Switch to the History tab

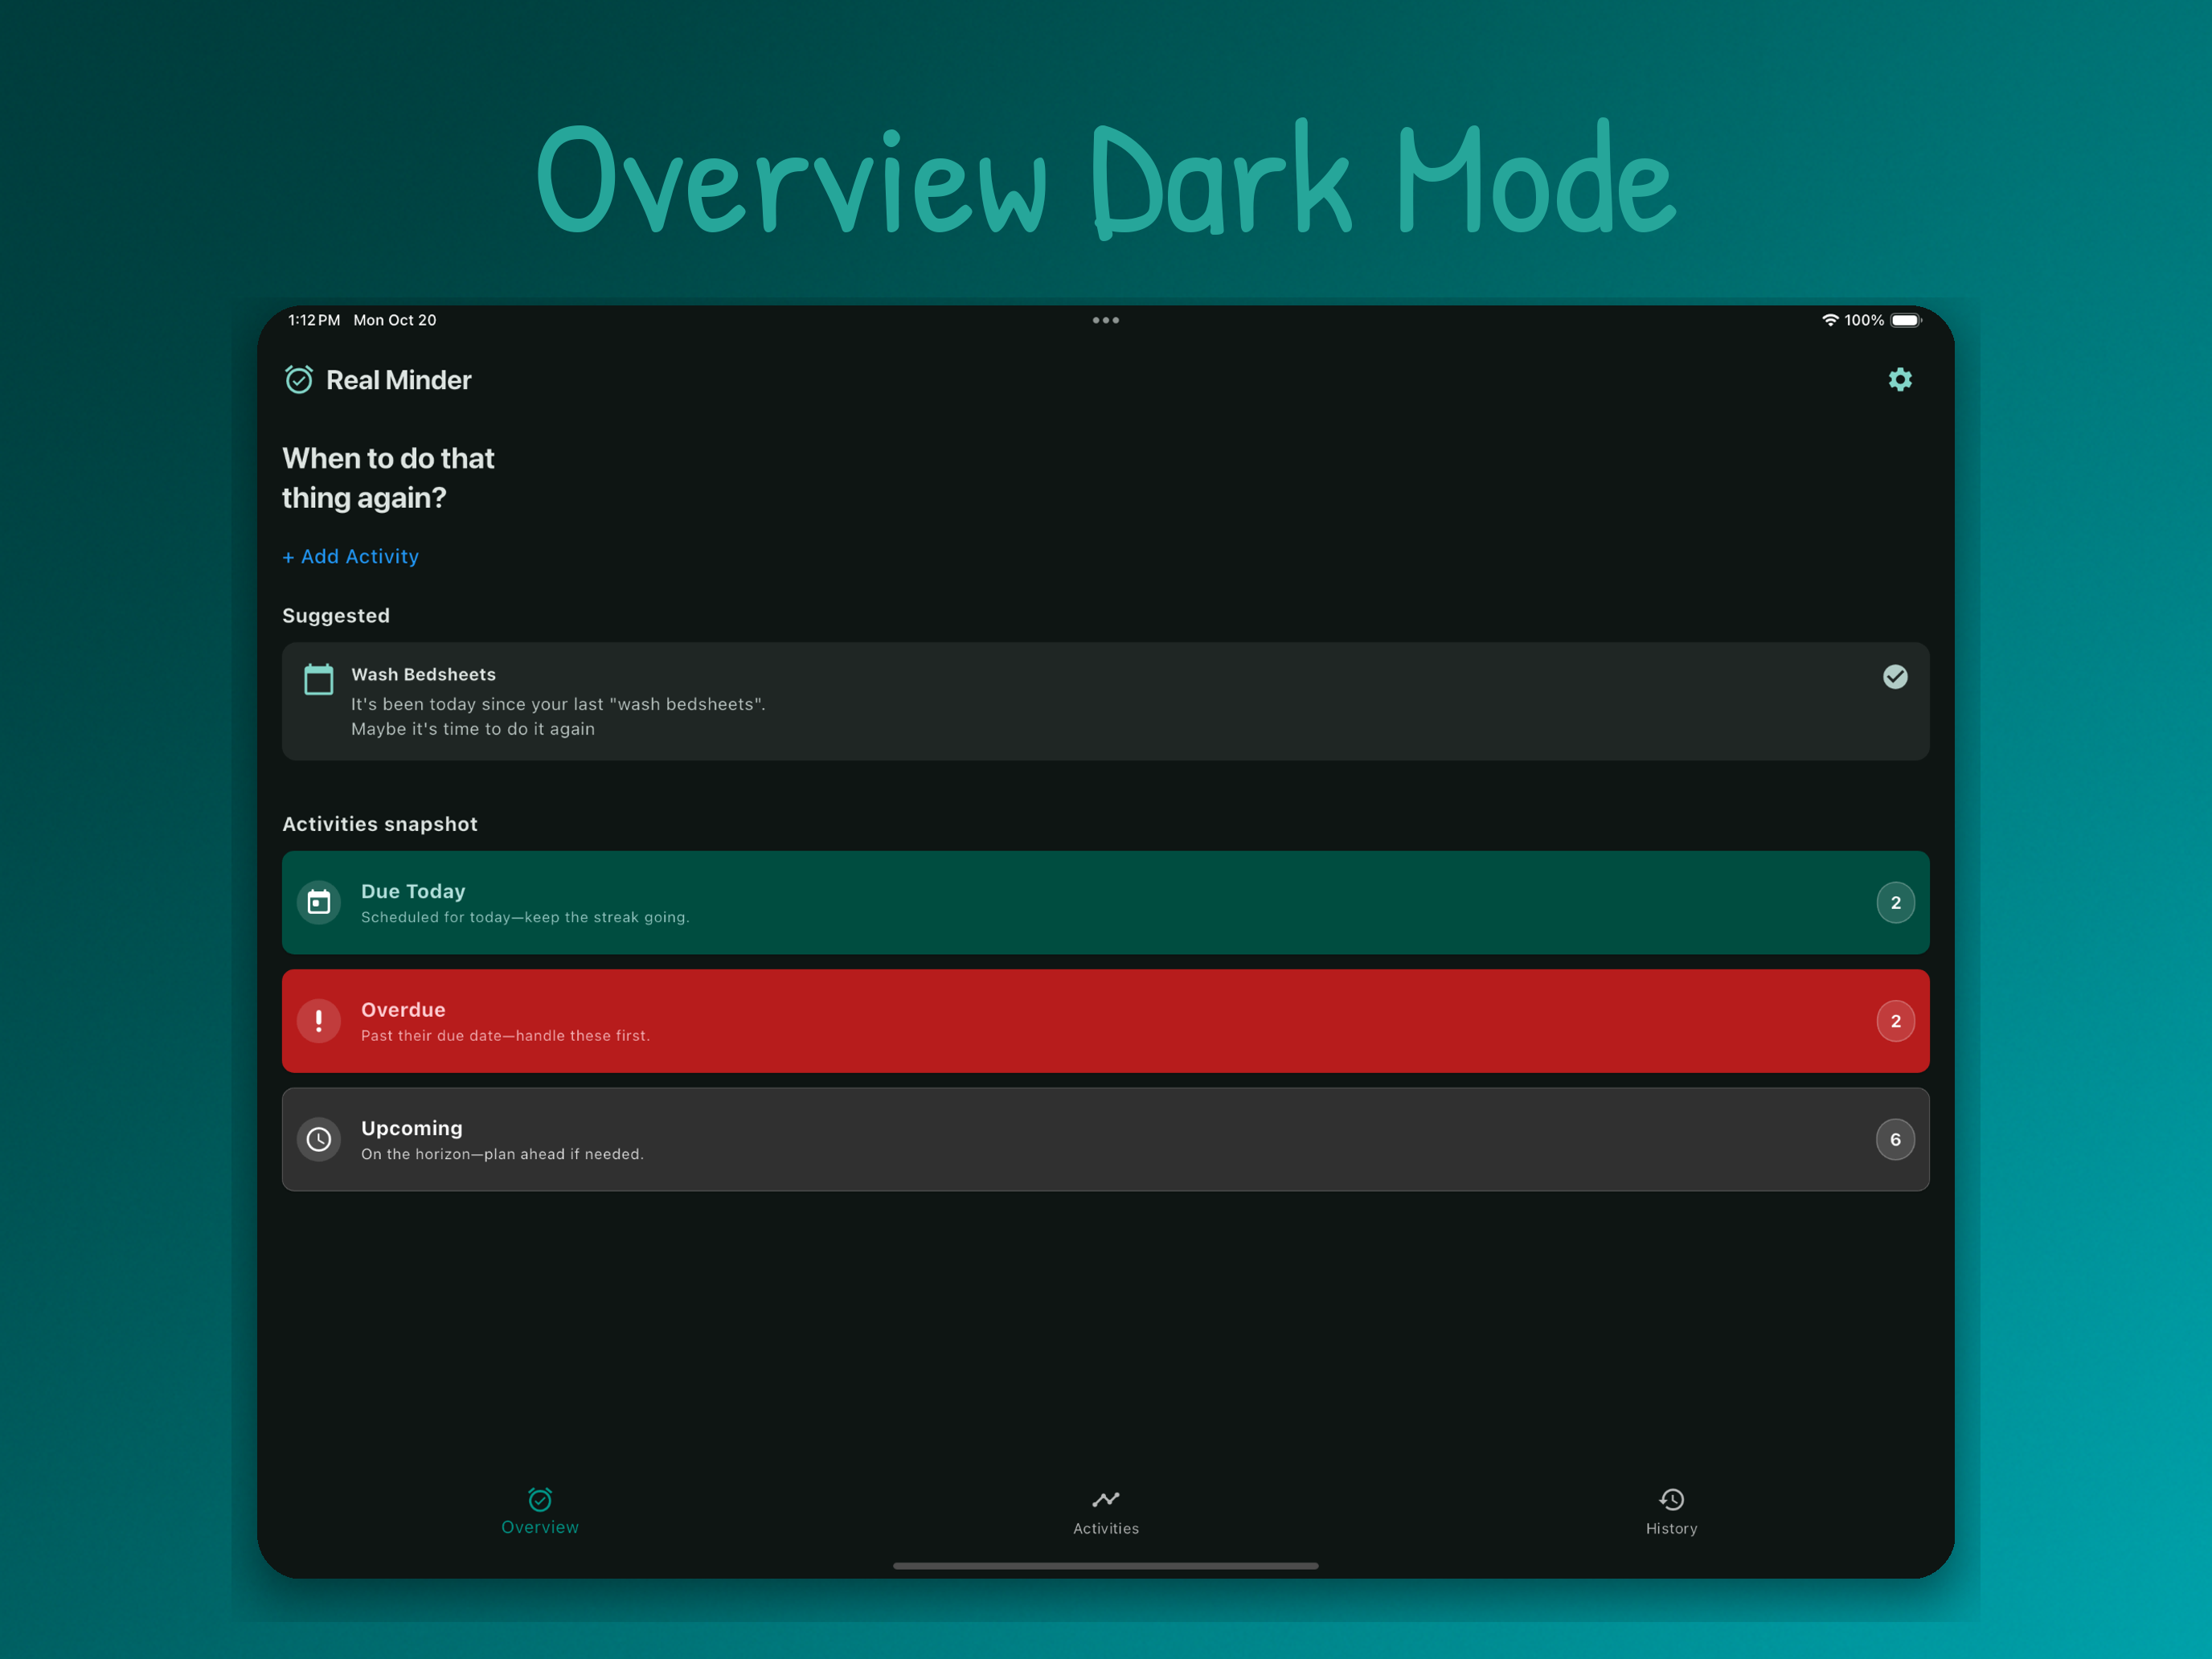pyautogui.click(x=1671, y=1512)
